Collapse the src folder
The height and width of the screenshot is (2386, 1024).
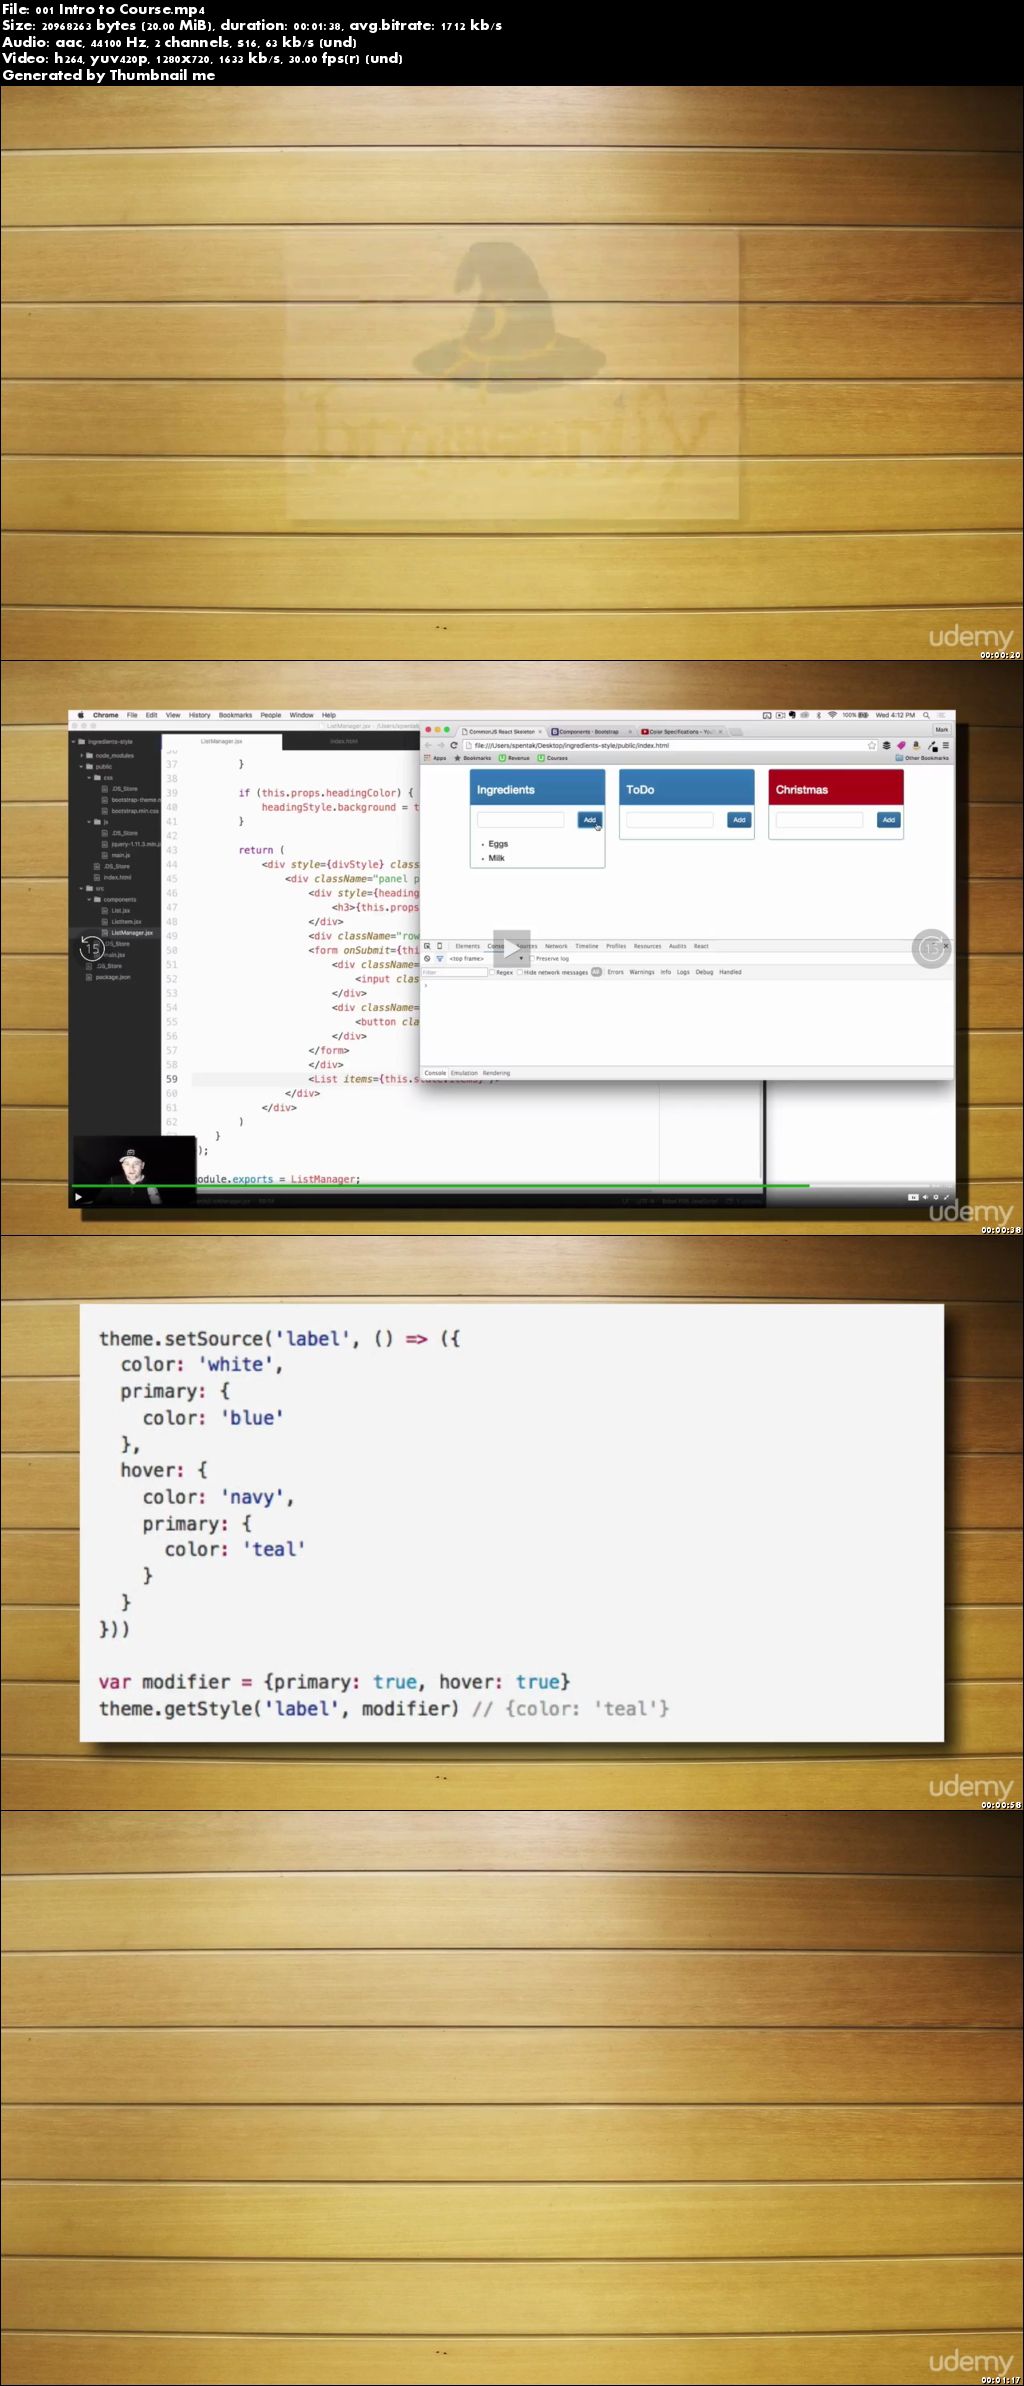[x=82, y=888]
